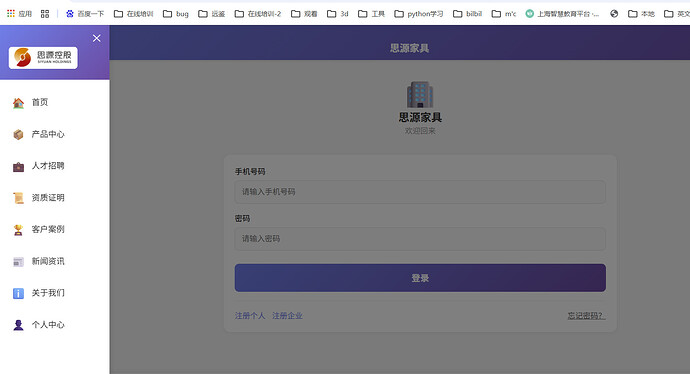The width and height of the screenshot is (690, 374).
Task: Open the 在线培训 bookmark folder
Action: tap(134, 14)
